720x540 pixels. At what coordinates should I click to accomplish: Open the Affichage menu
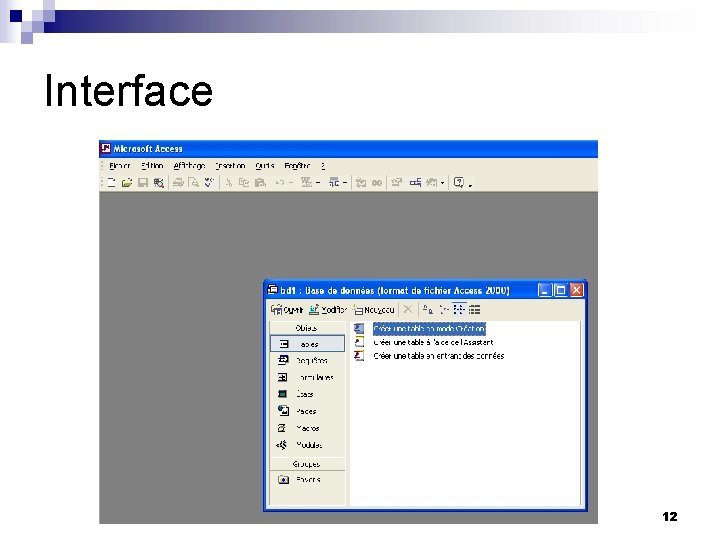coord(189,166)
